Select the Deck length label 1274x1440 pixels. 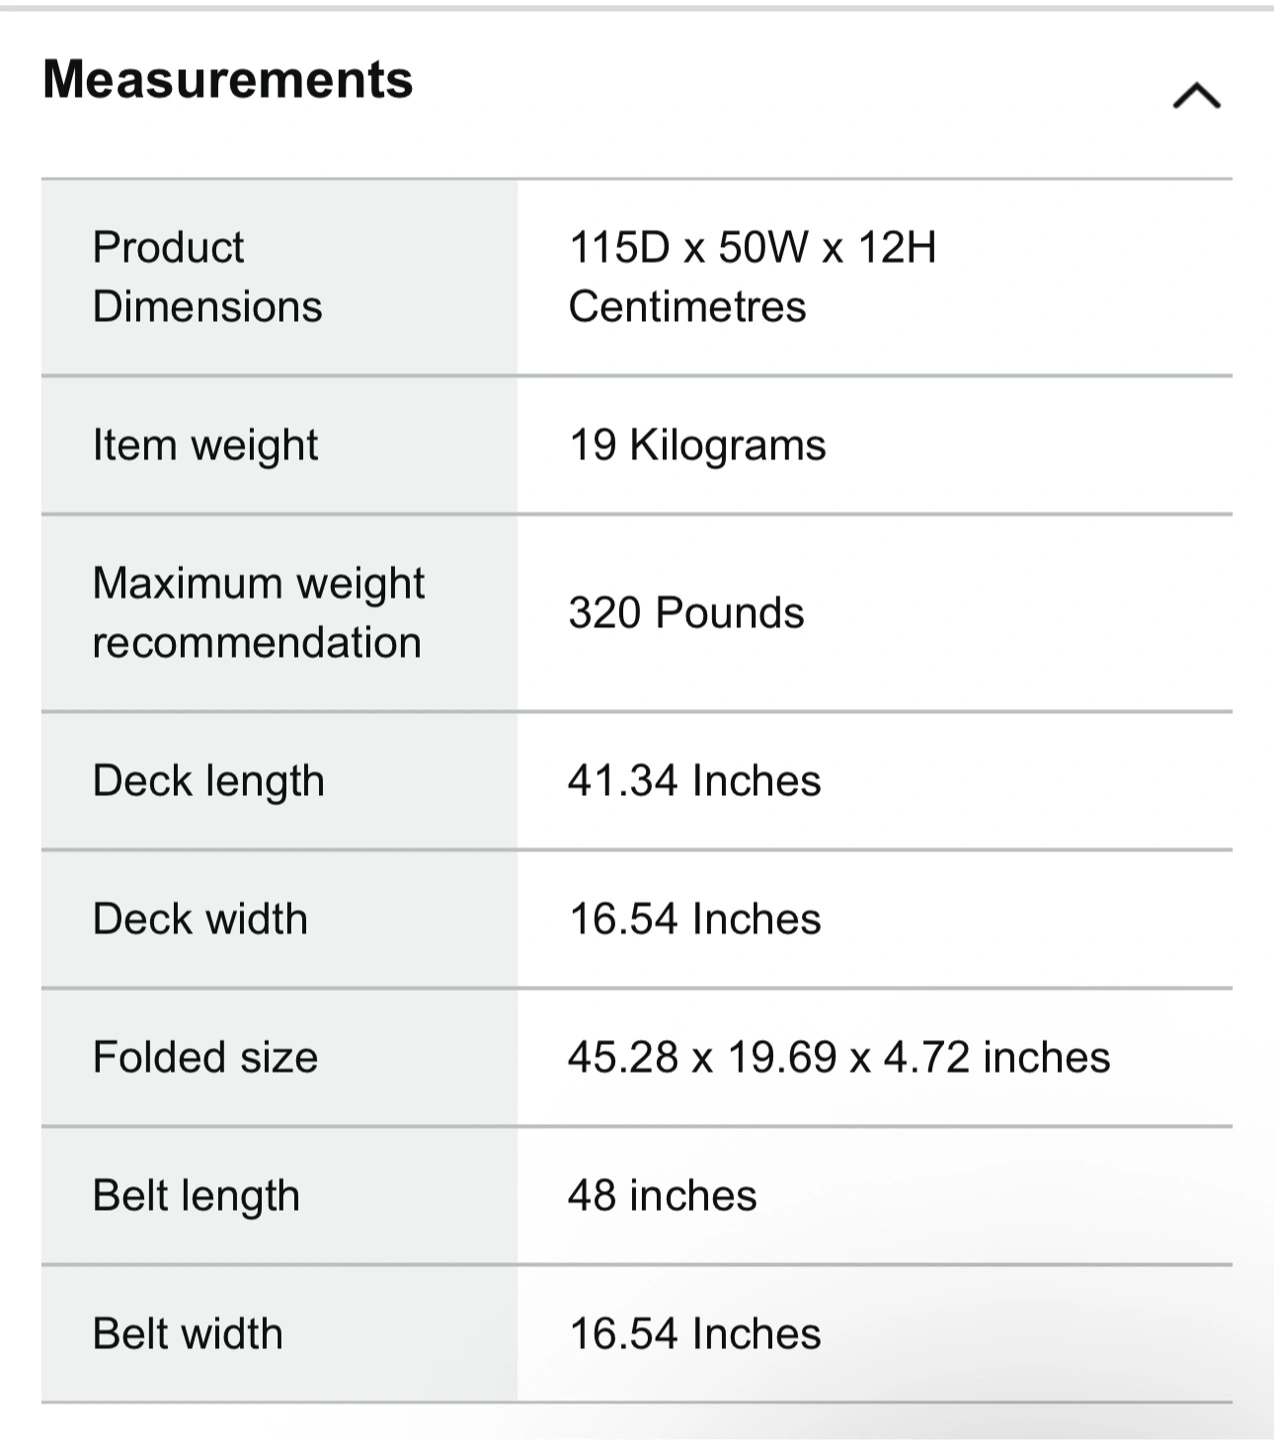pyautogui.click(x=208, y=781)
